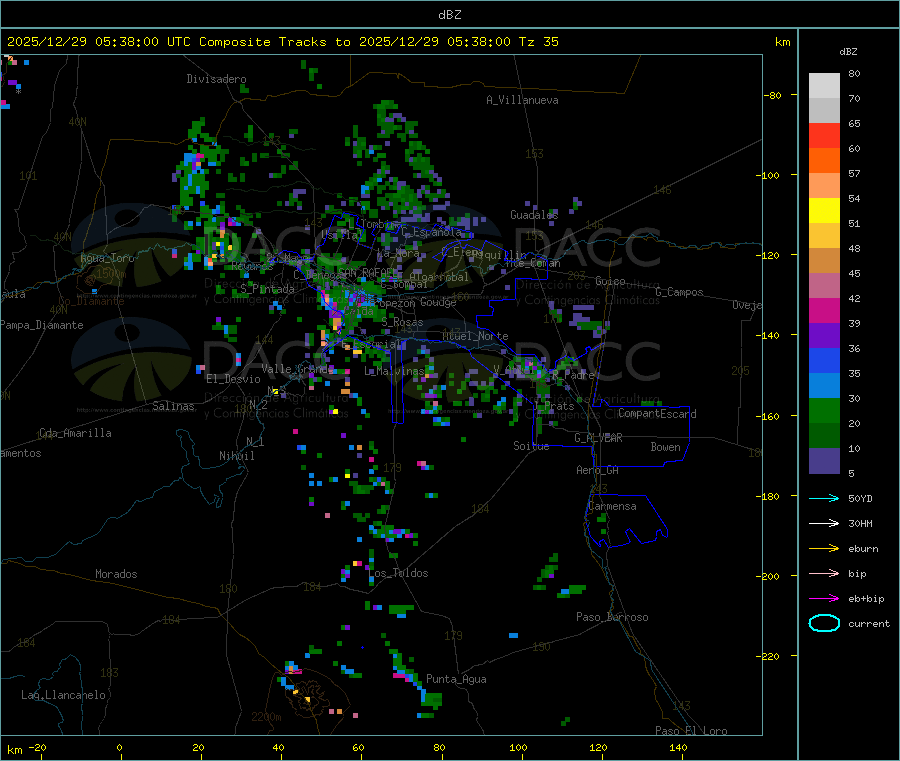Select the red 65 dBZ color swatch
Screen dimensions: 900x761
tap(824, 135)
